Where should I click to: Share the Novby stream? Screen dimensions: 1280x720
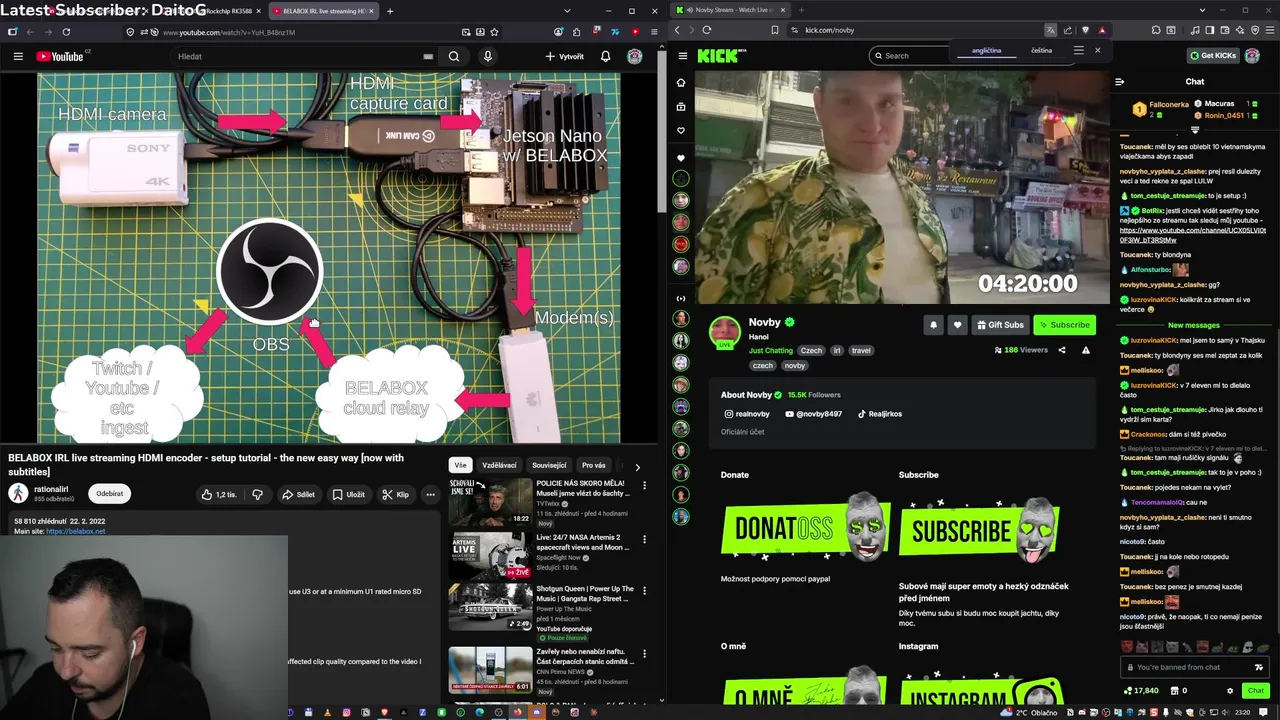click(1061, 350)
